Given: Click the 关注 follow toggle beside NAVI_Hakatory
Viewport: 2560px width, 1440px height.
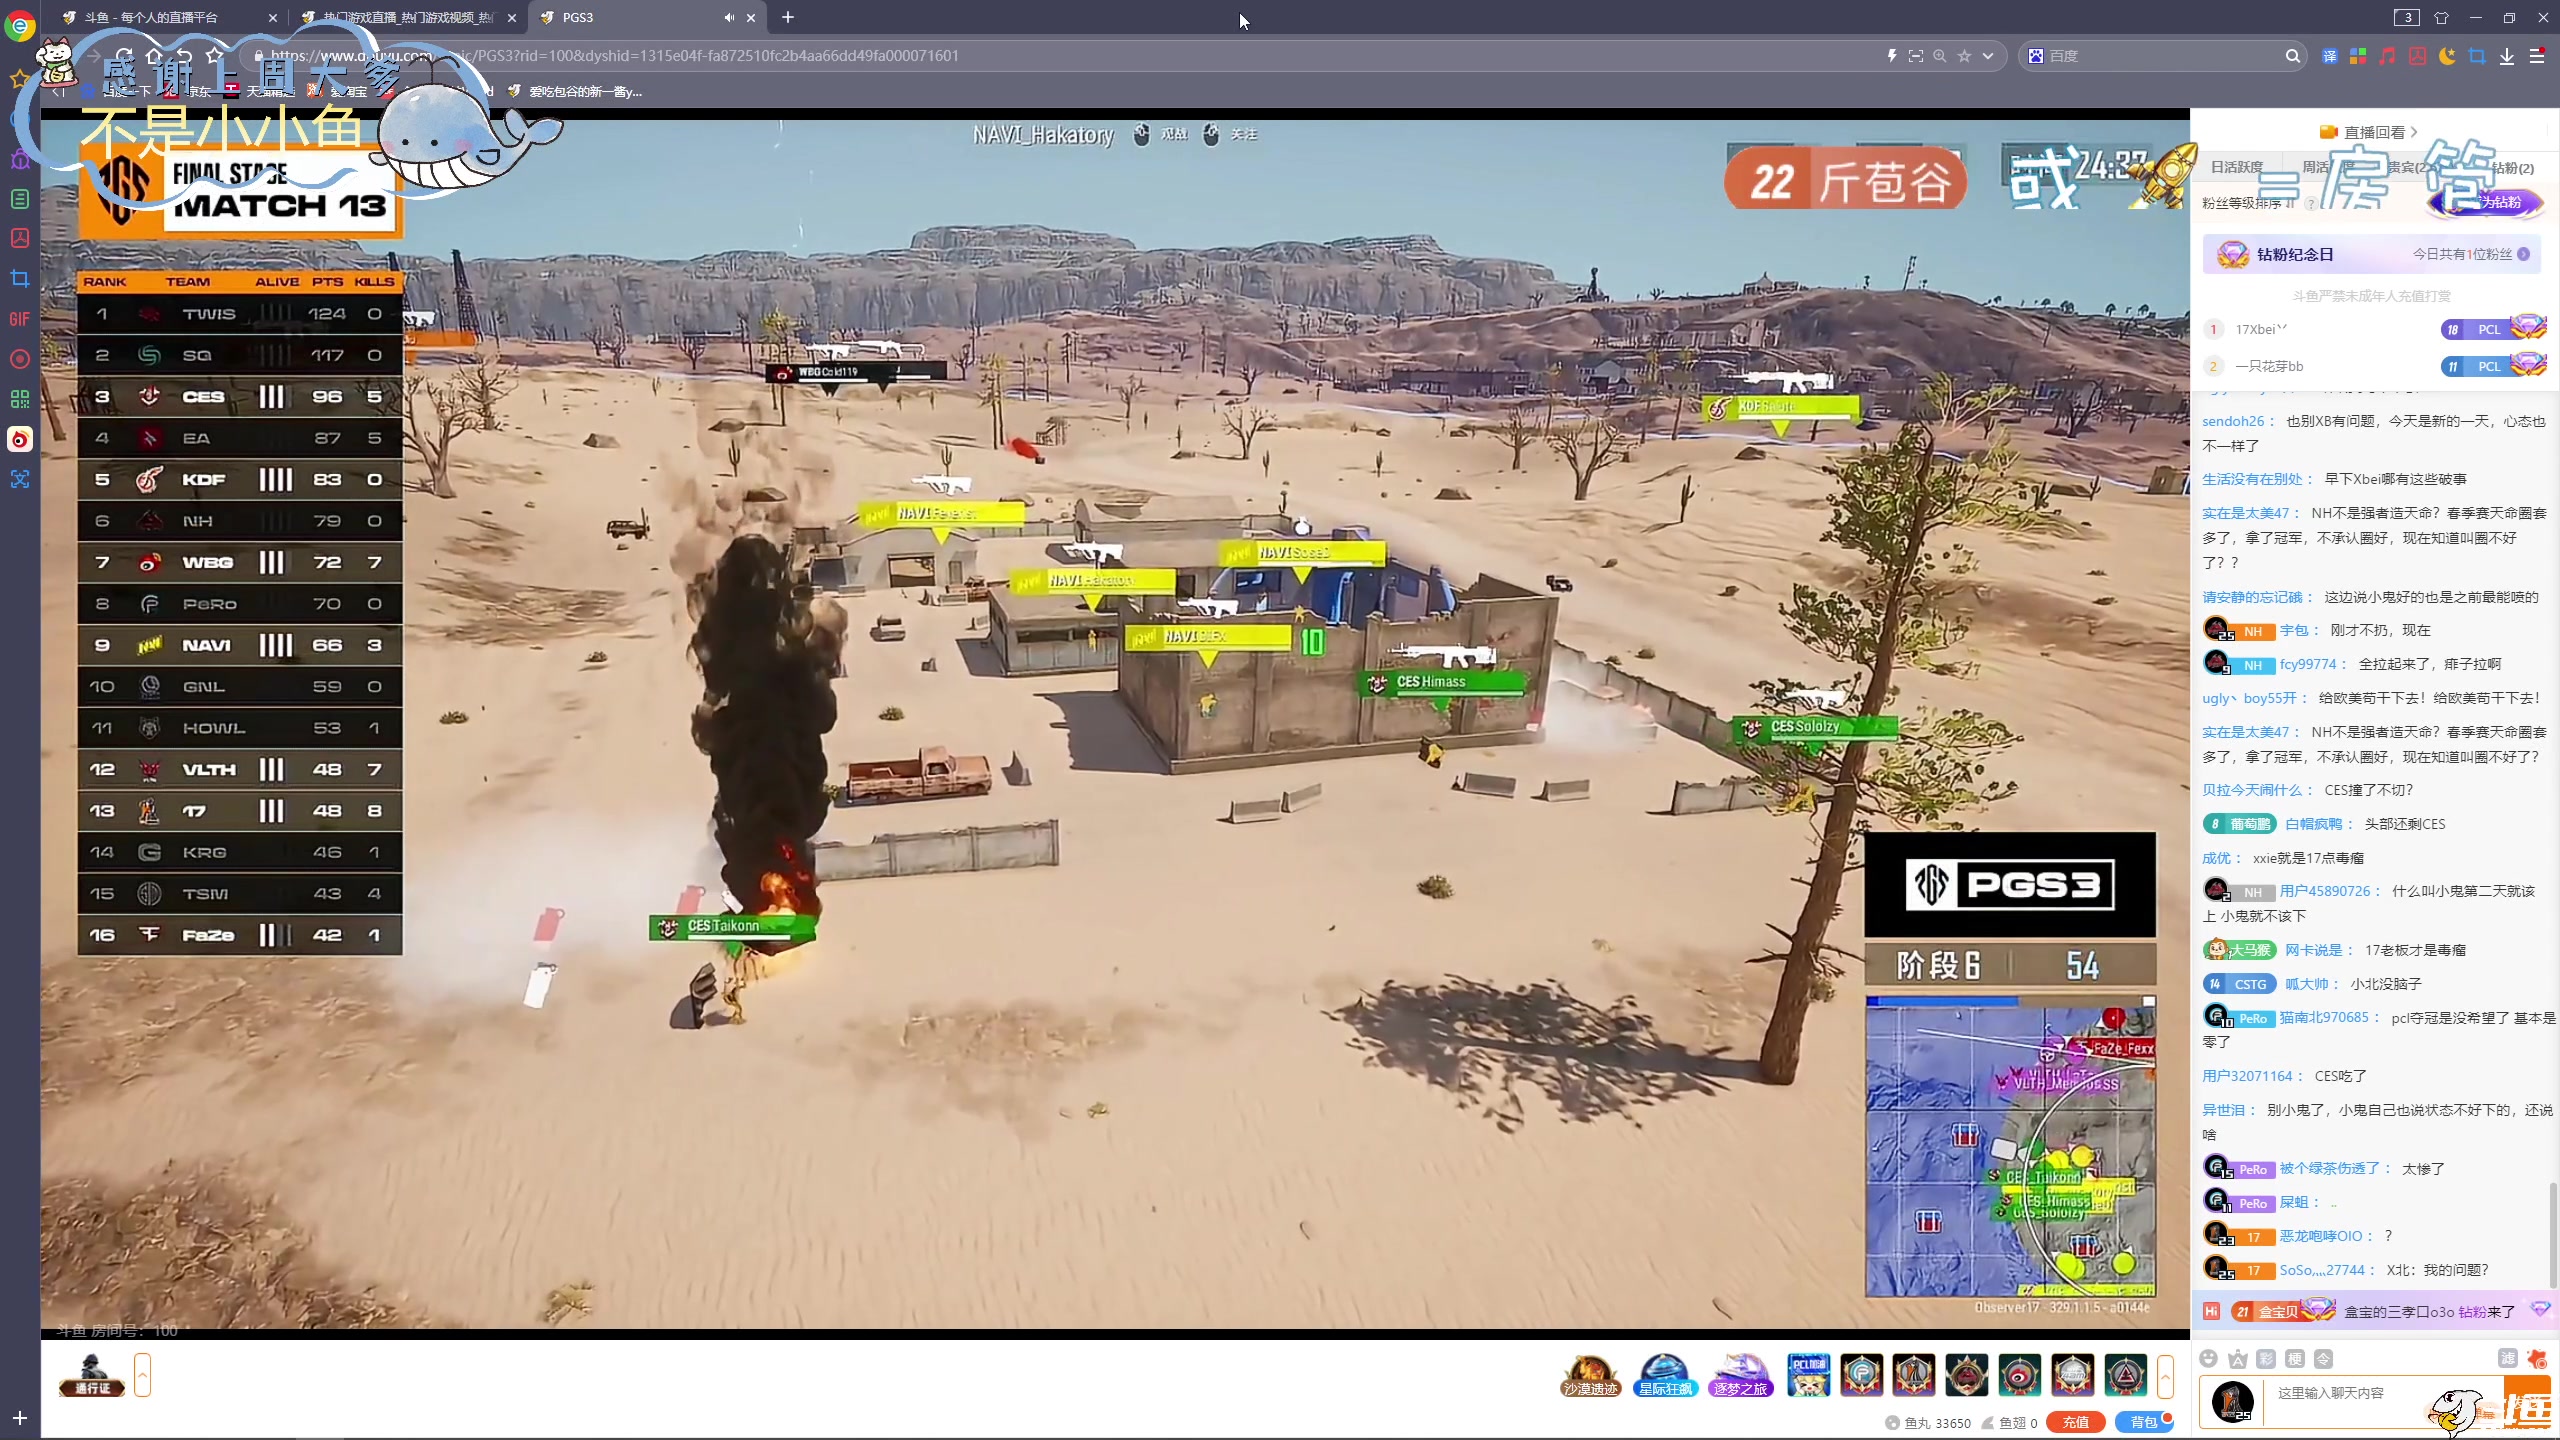Looking at the screenshot, I should pyautogui.click(x=1230, y=134).
